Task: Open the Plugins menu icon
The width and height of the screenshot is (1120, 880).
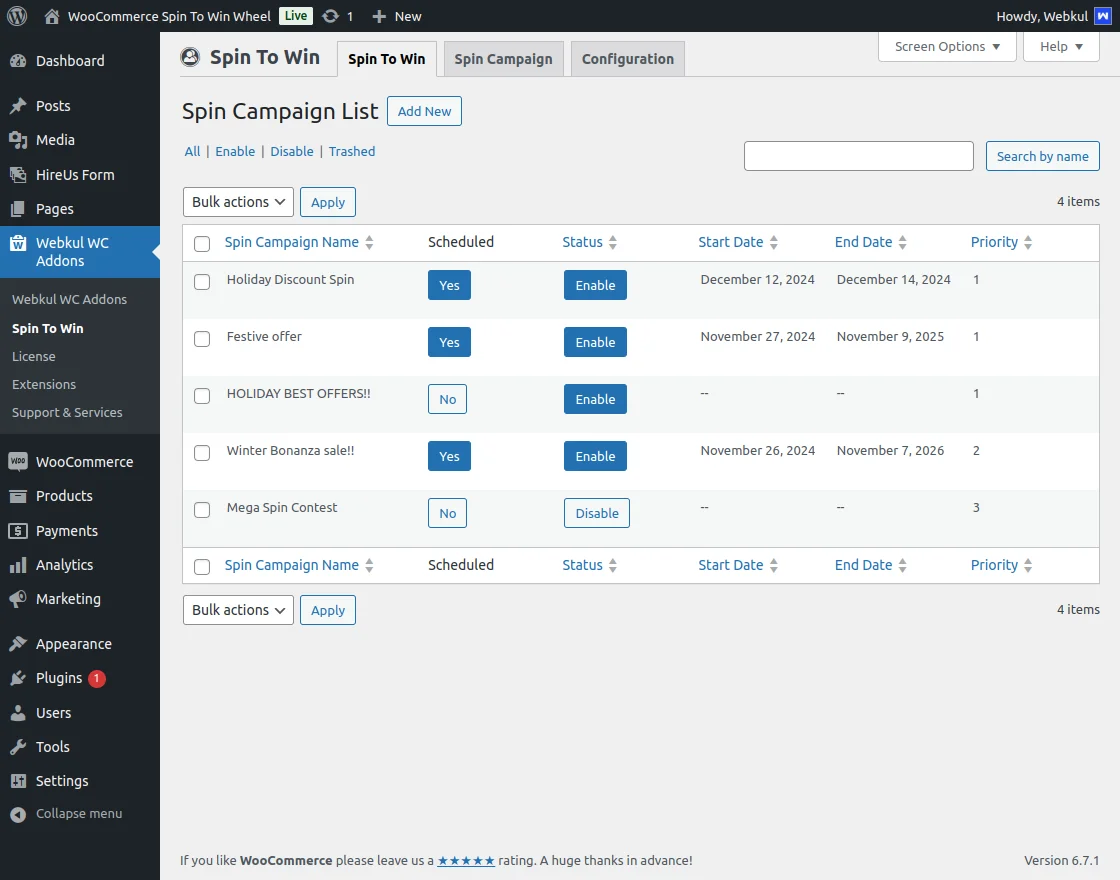Action: pos(18,678)
